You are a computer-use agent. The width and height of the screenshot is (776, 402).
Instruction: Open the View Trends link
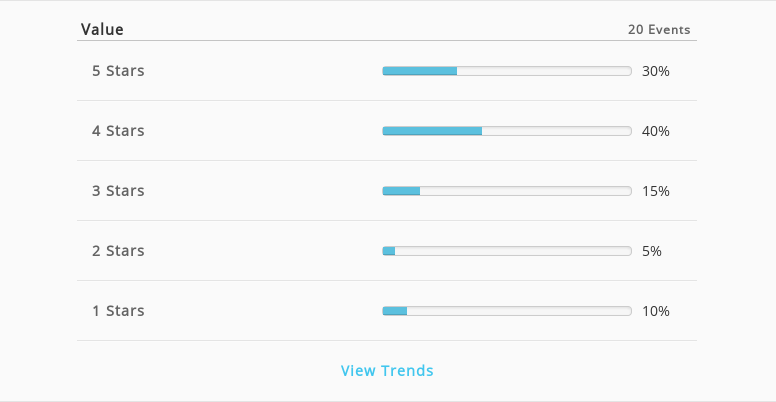point(387,370)
